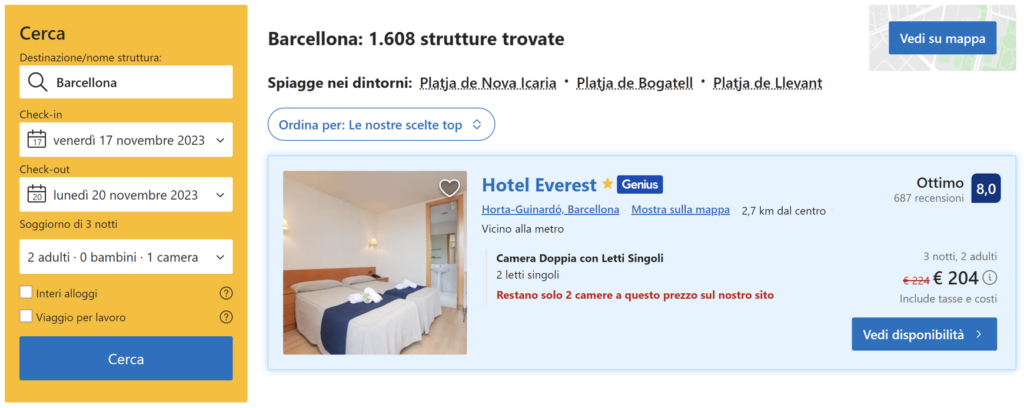The image size is (1024, 408).
Task: Open the Vedi su mappa button
Action: pos(942,39)
